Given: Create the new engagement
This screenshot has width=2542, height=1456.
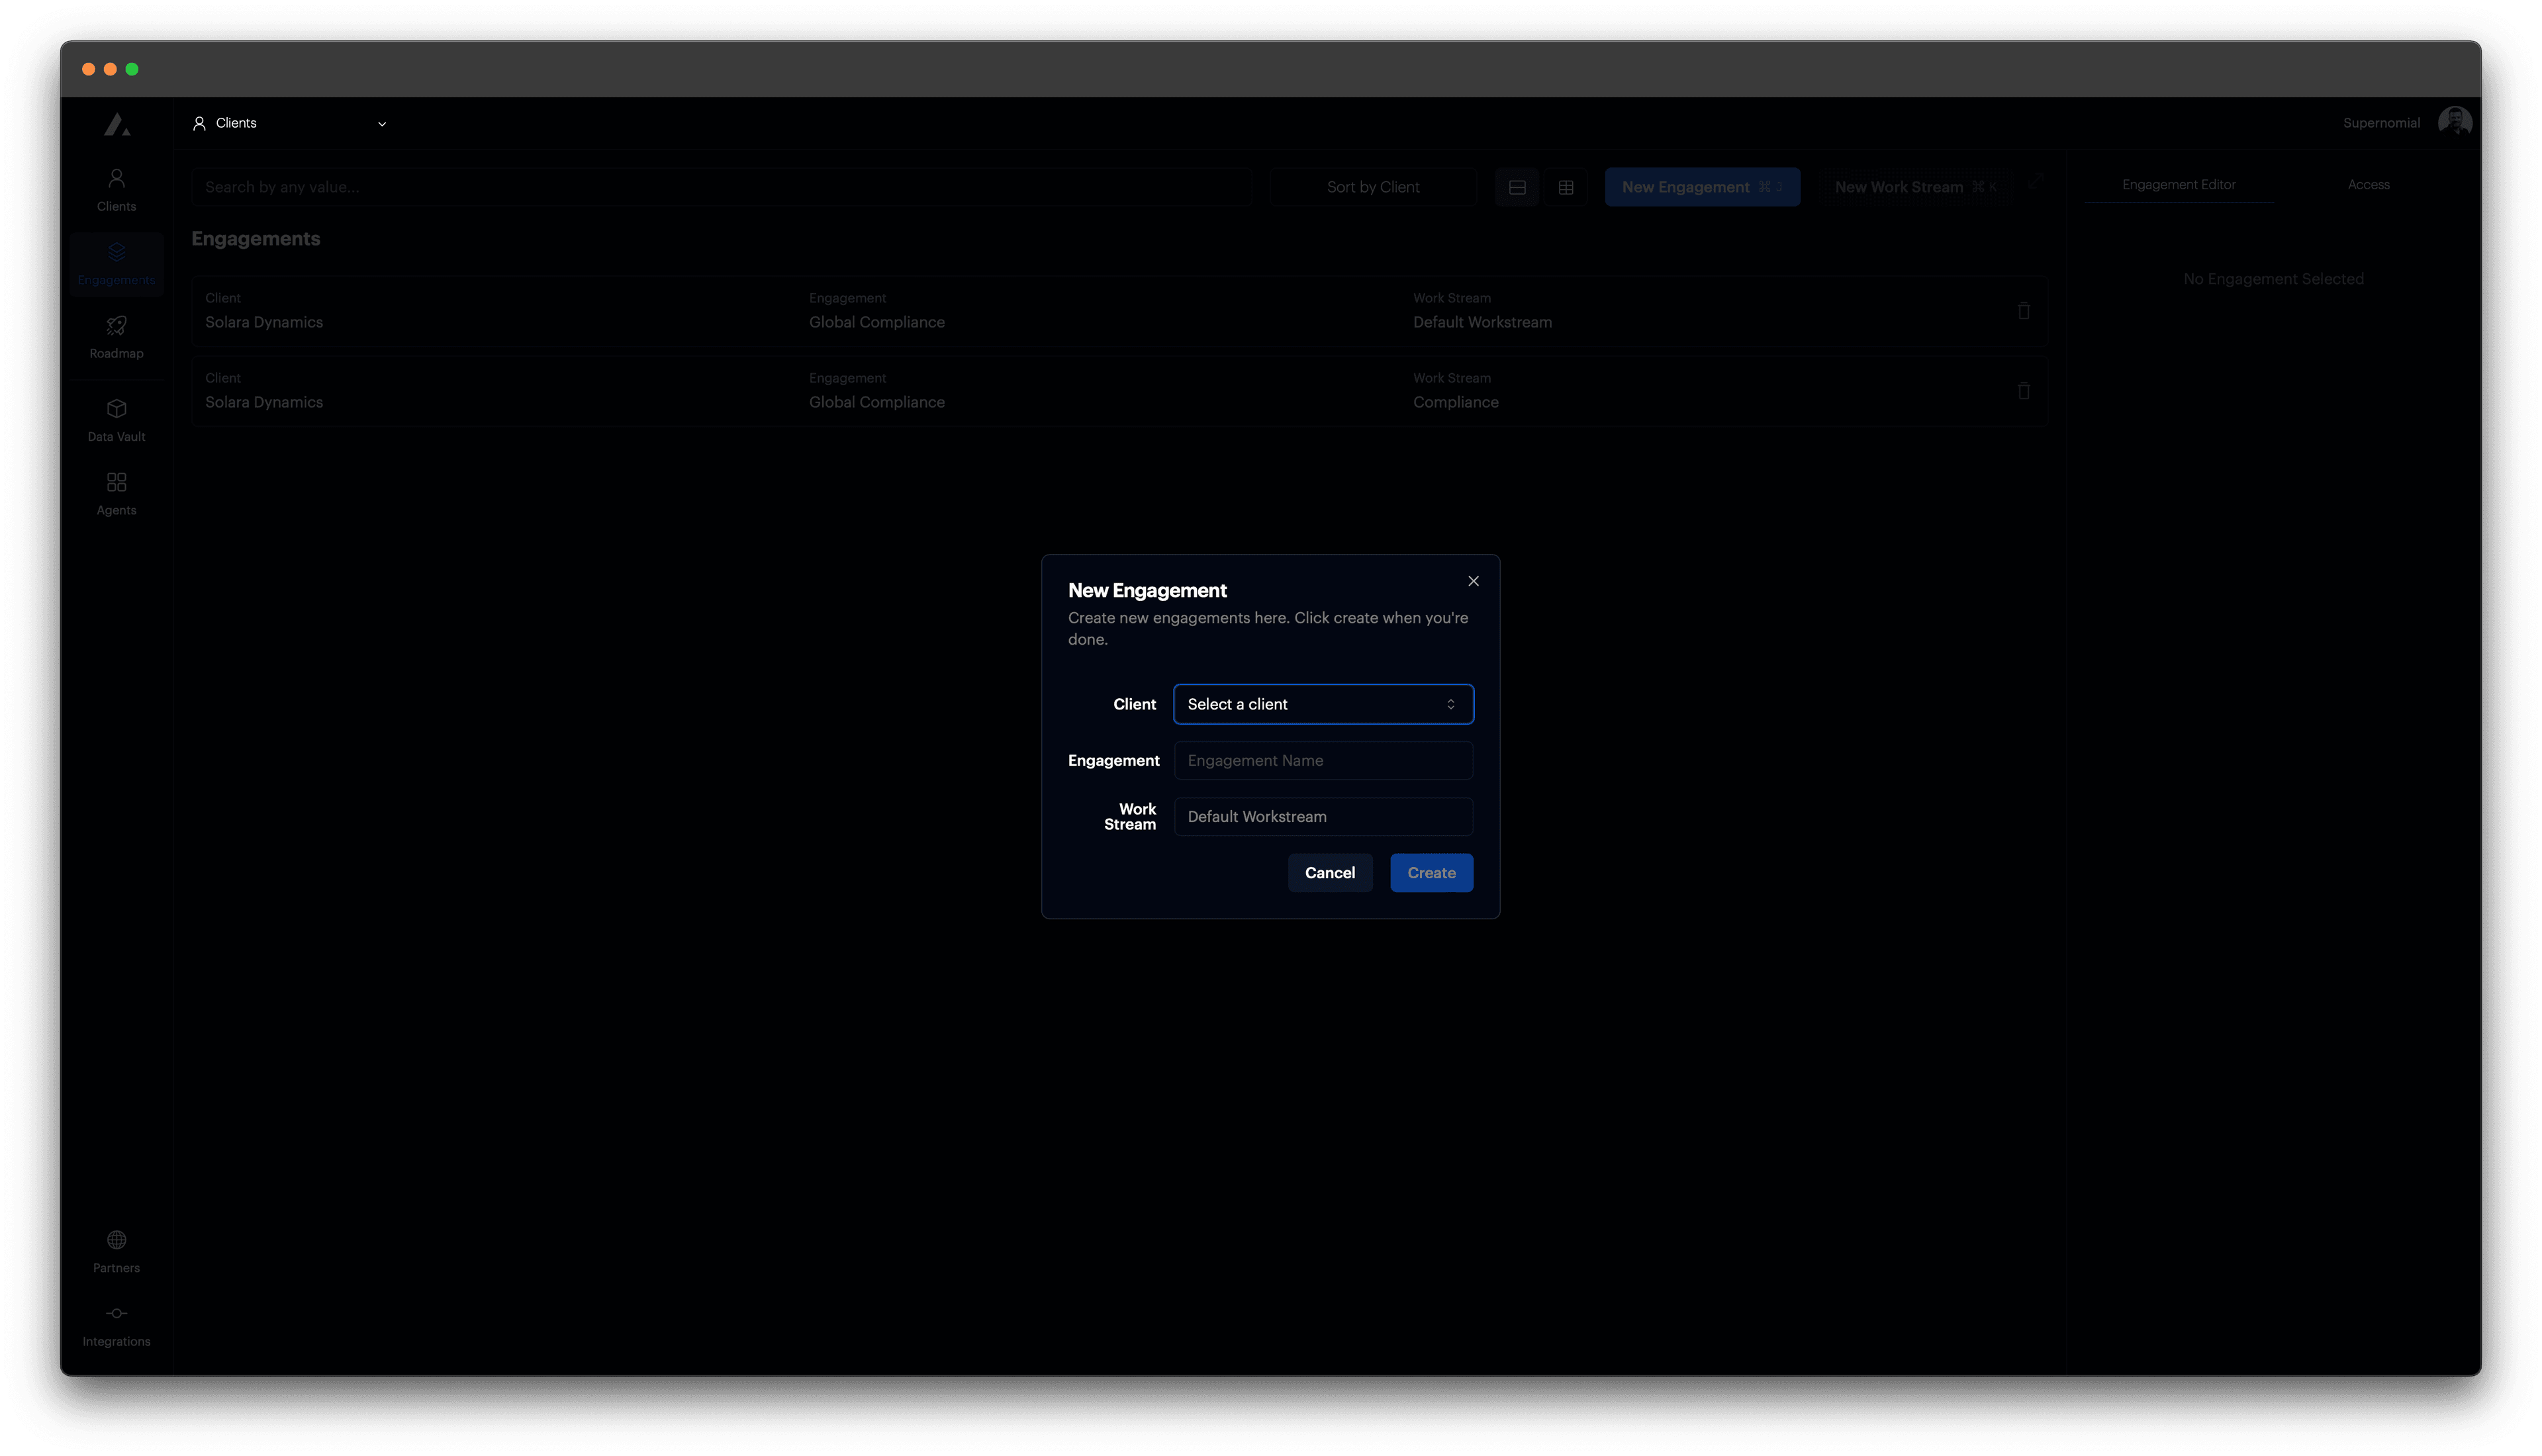Looking at the screenshot, I should pos(1431,872).
